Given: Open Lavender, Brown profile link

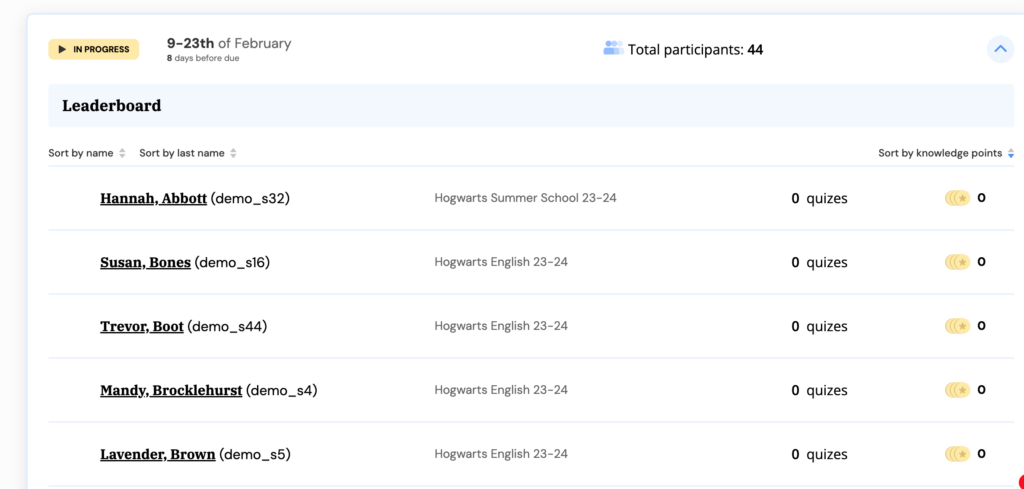Looking at the screenshot, I should (x=157, y=454).
